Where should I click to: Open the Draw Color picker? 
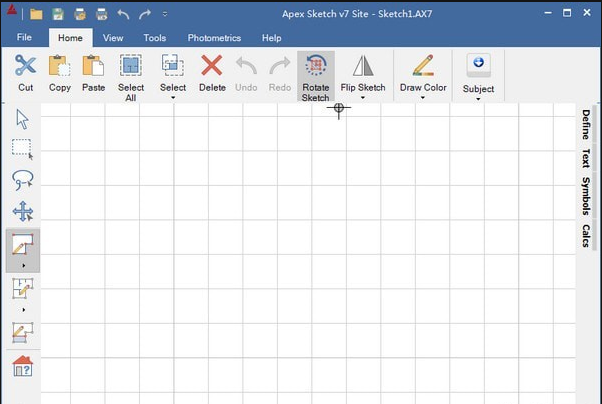coord(423,76)
